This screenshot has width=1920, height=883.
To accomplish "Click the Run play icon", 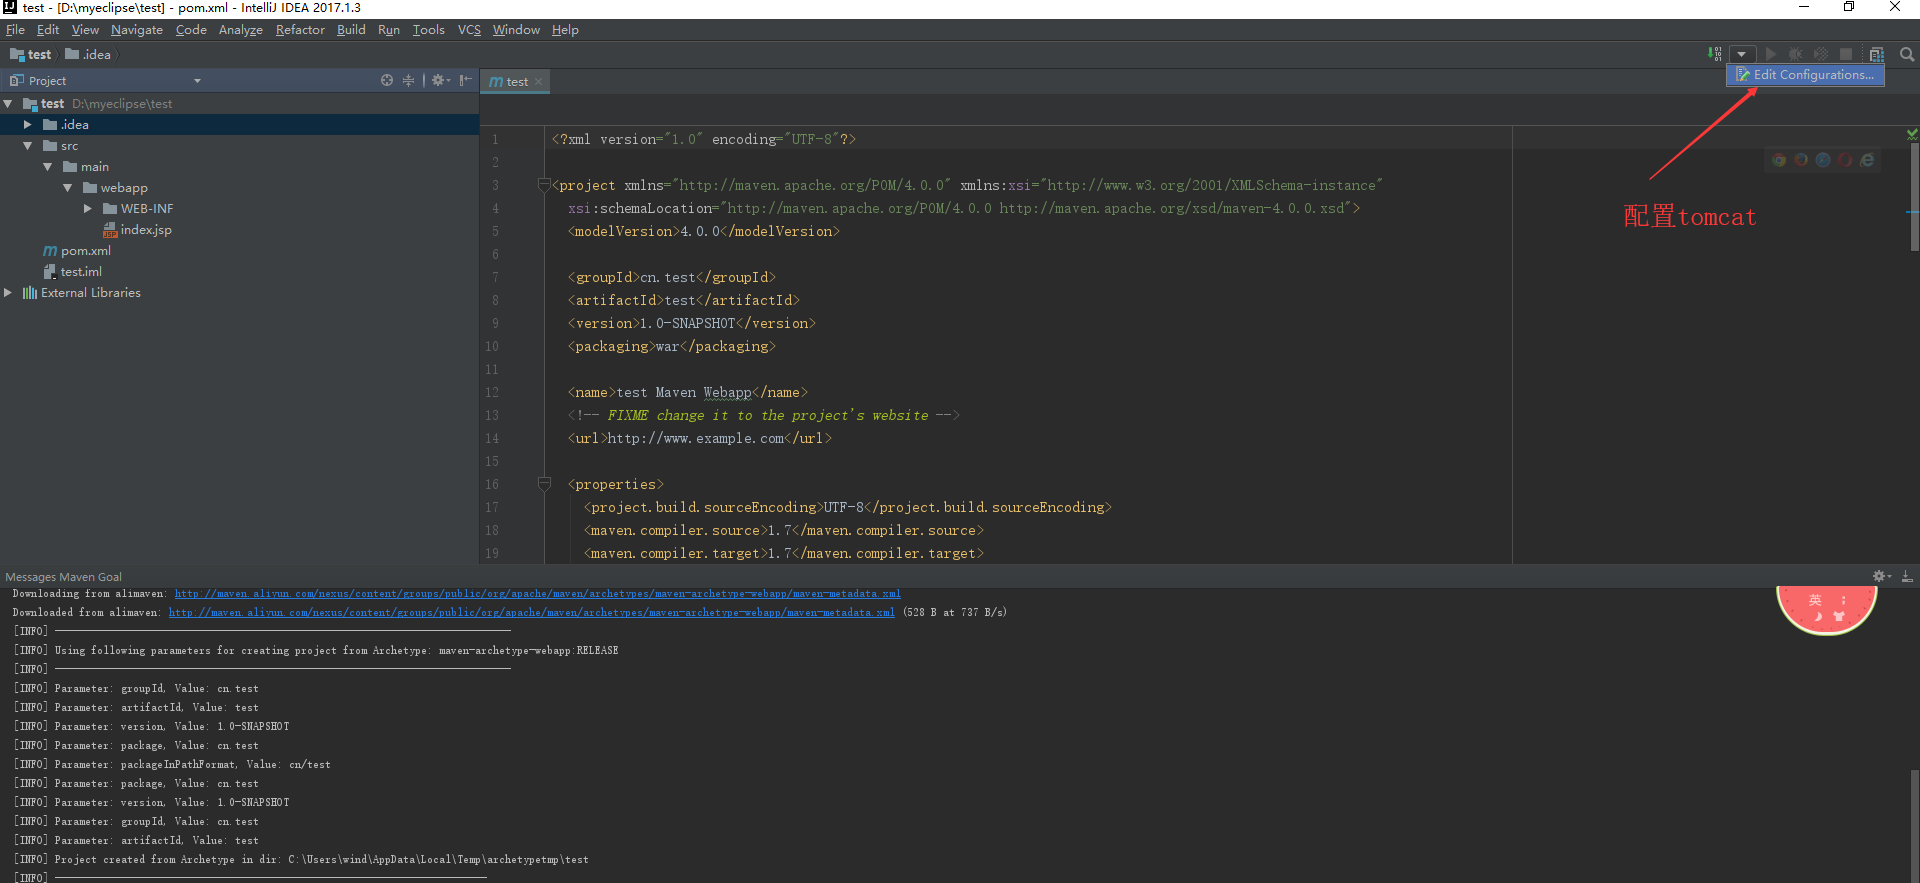I will click(1771, 54).
